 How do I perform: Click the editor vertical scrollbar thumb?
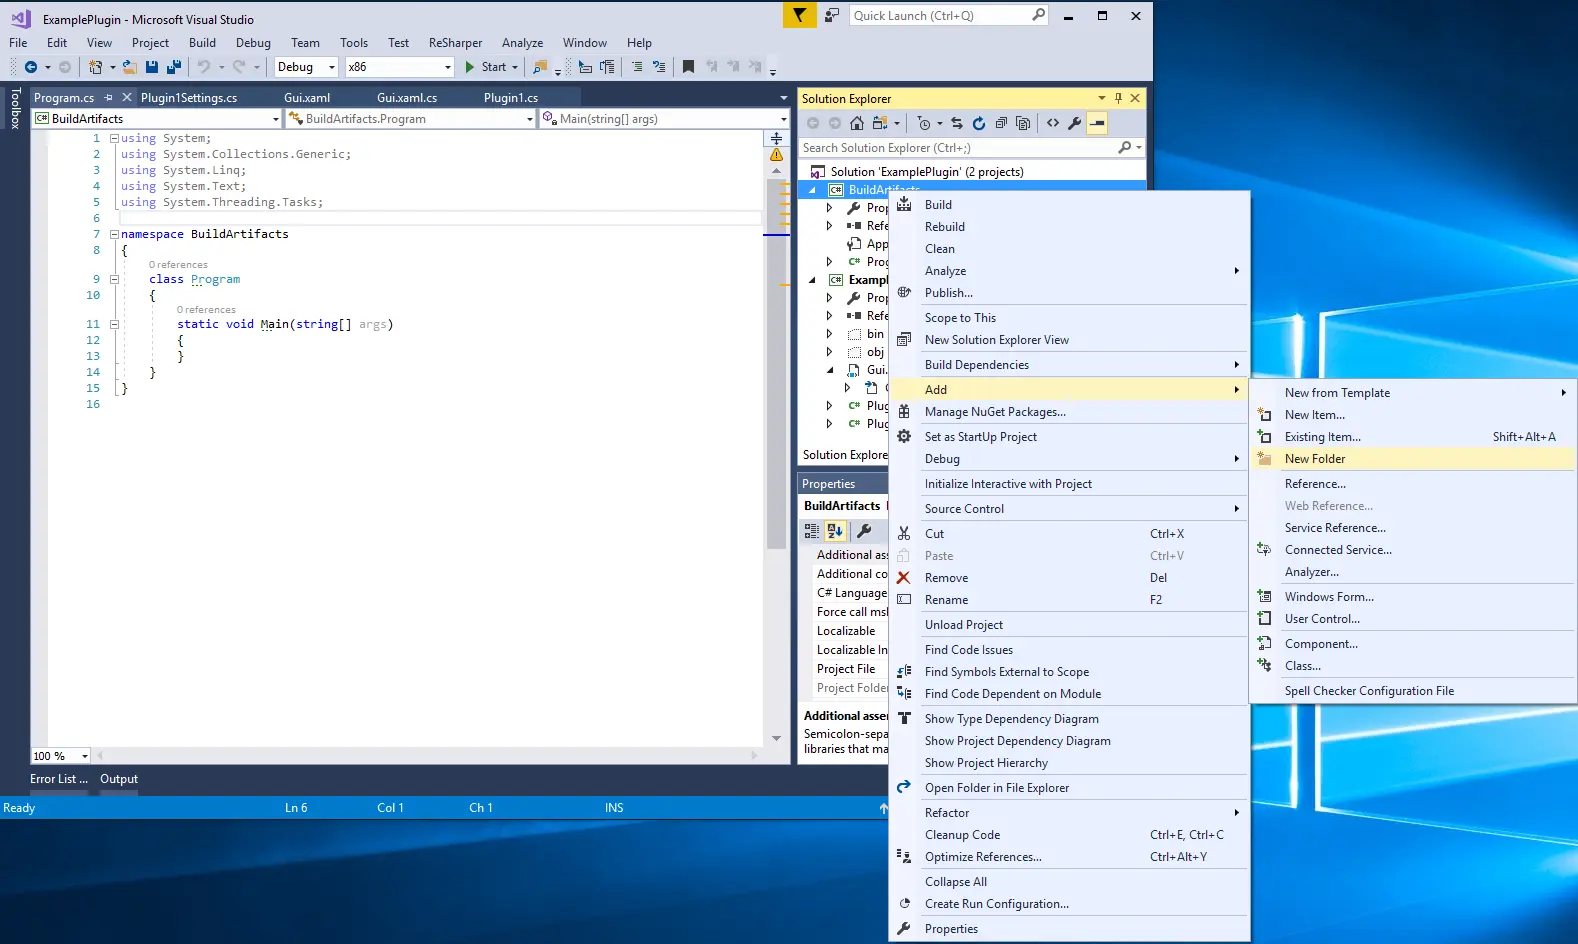(777, 365)
